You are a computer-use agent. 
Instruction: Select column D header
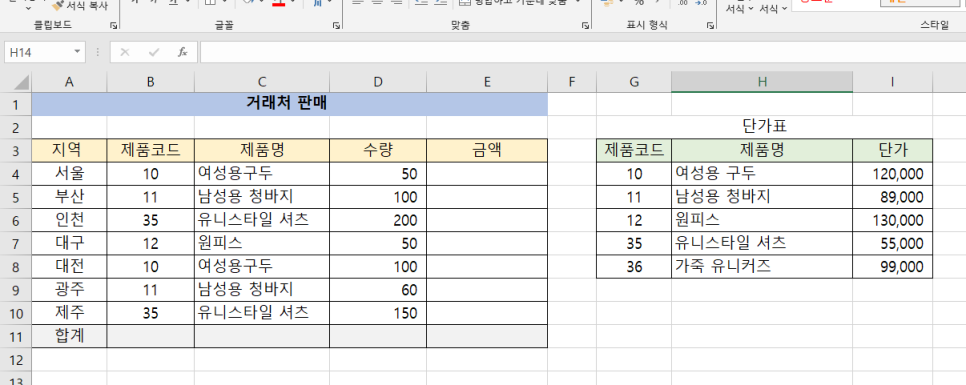[x=378, y=82]
